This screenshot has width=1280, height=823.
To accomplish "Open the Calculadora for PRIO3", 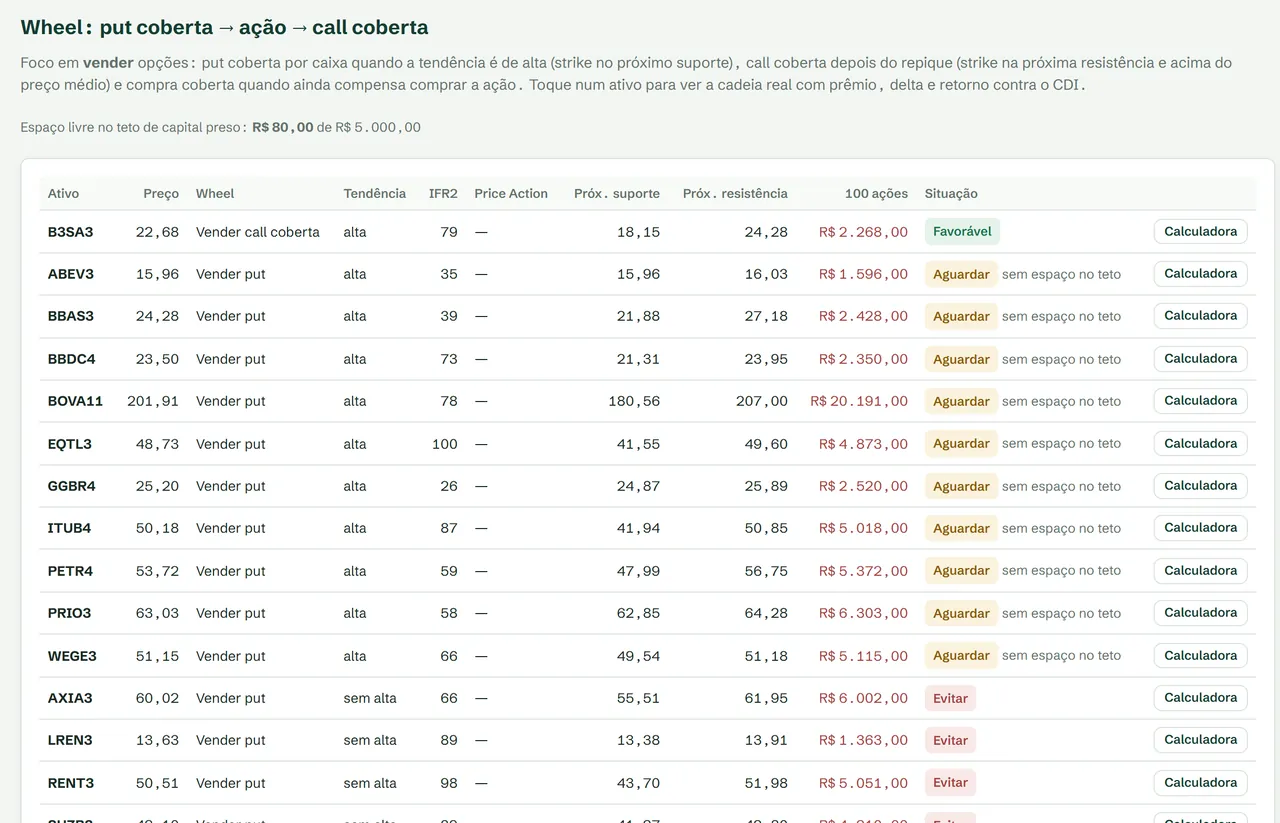I will [x=1200, y=613].
